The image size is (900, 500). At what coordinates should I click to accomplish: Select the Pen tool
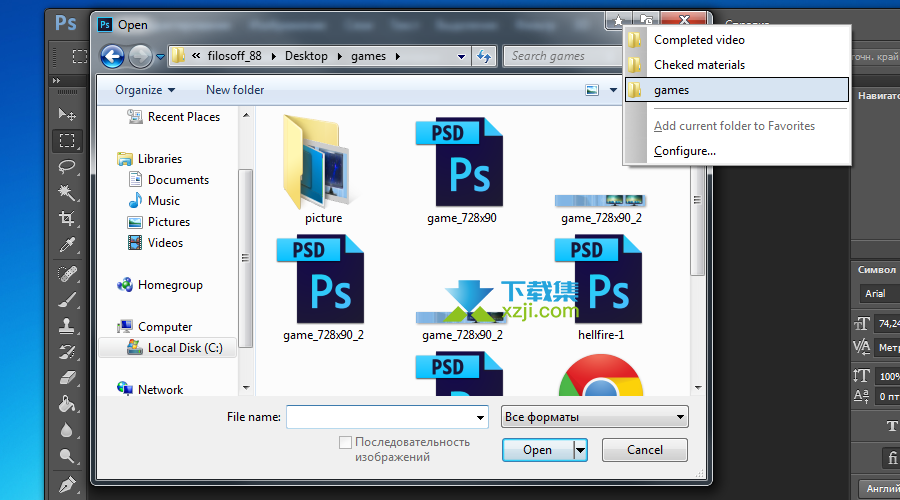pos(67,485)
